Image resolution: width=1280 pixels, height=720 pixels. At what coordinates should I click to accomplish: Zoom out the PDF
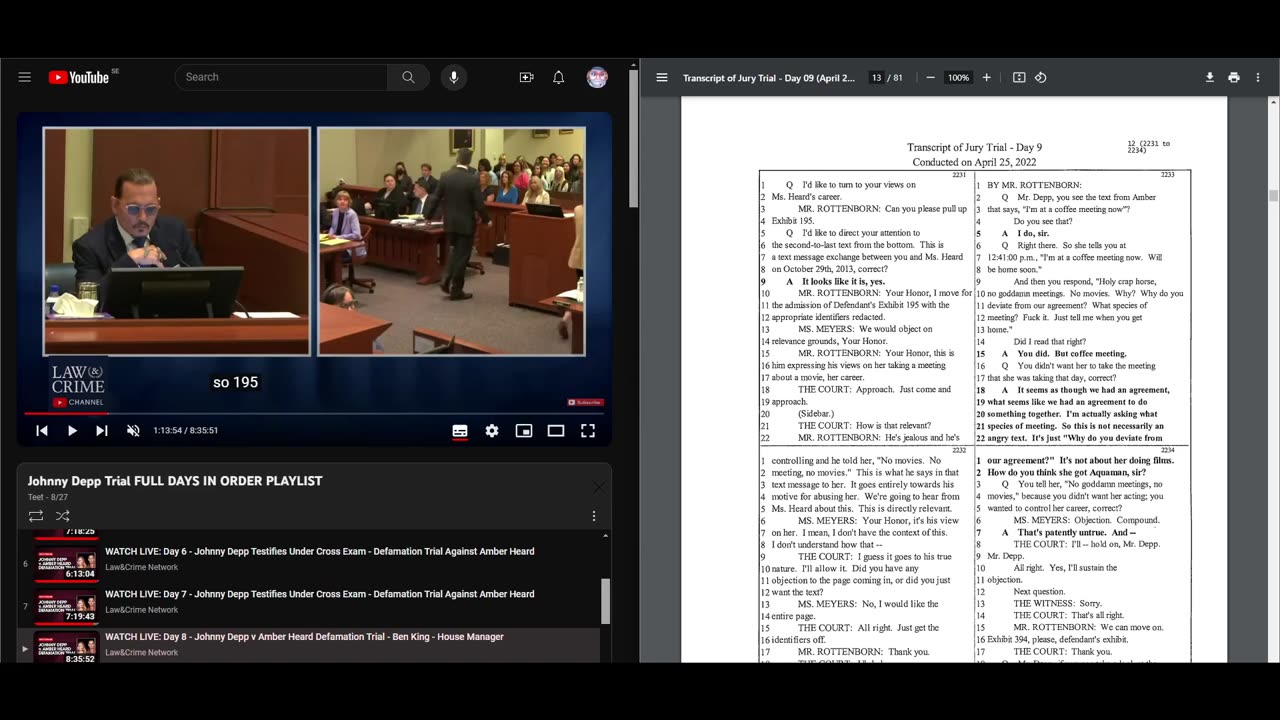pos(930,77)
